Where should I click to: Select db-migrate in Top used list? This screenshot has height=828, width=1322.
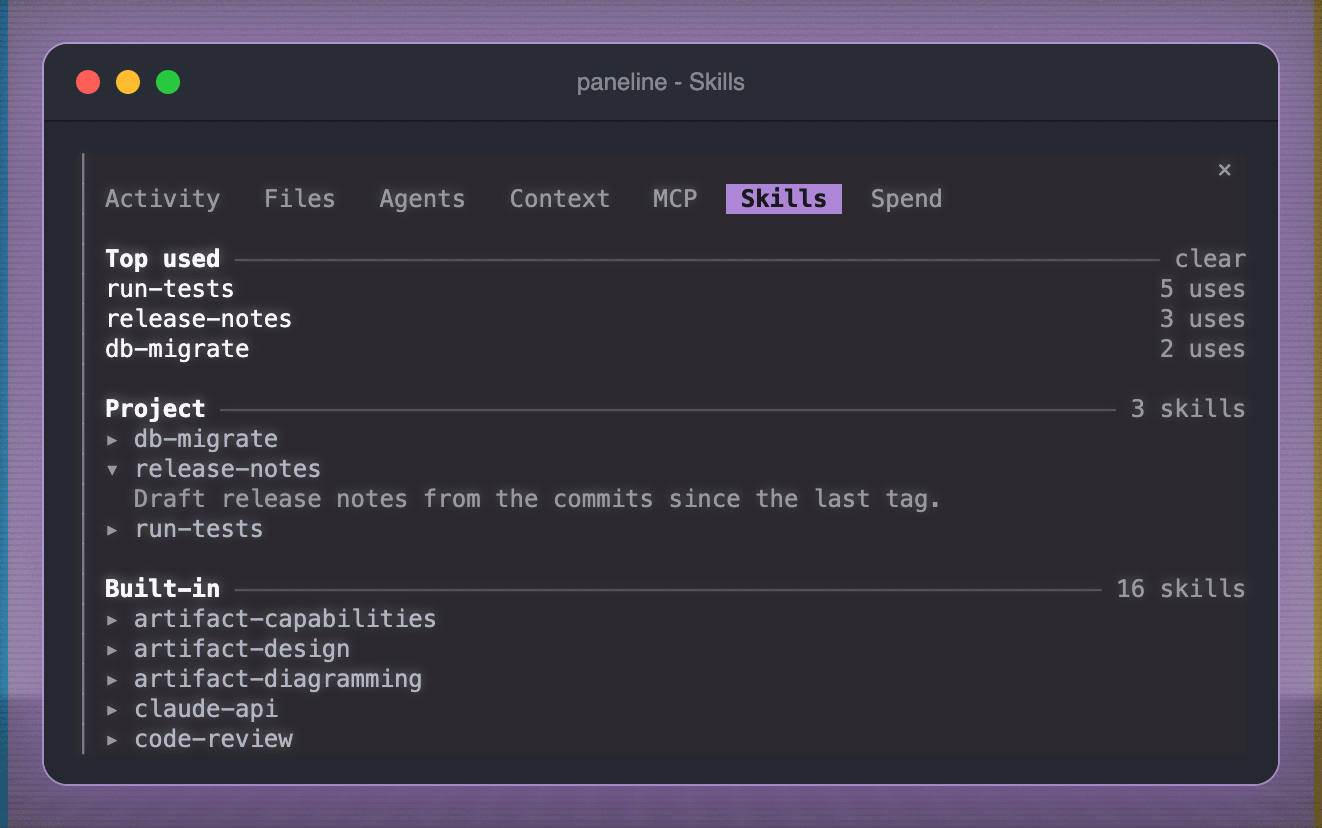click(675, 349)
